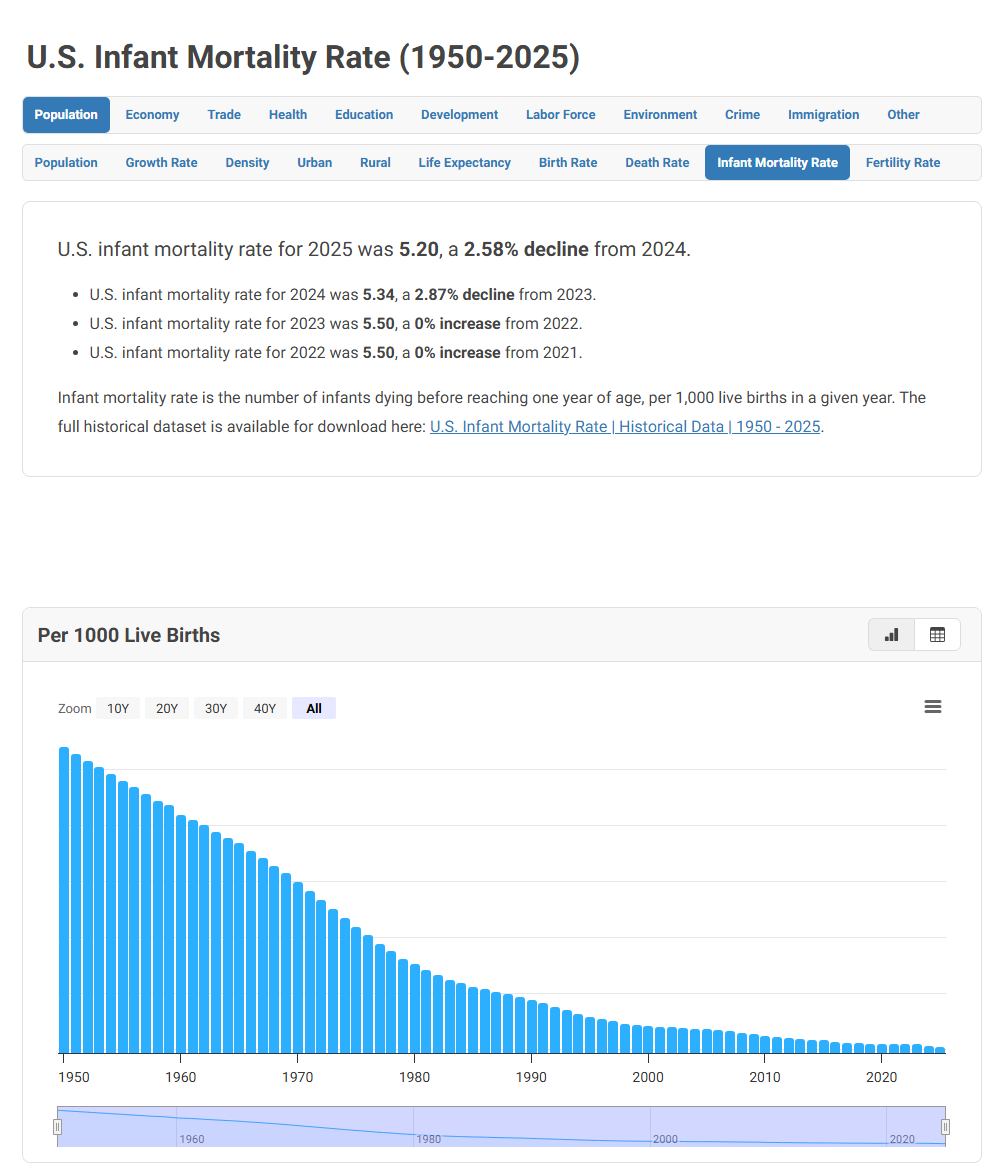Click the 'Zoom' label beside range buttons
This screenshot has width=996, height=1176.
tap(74, 709)
